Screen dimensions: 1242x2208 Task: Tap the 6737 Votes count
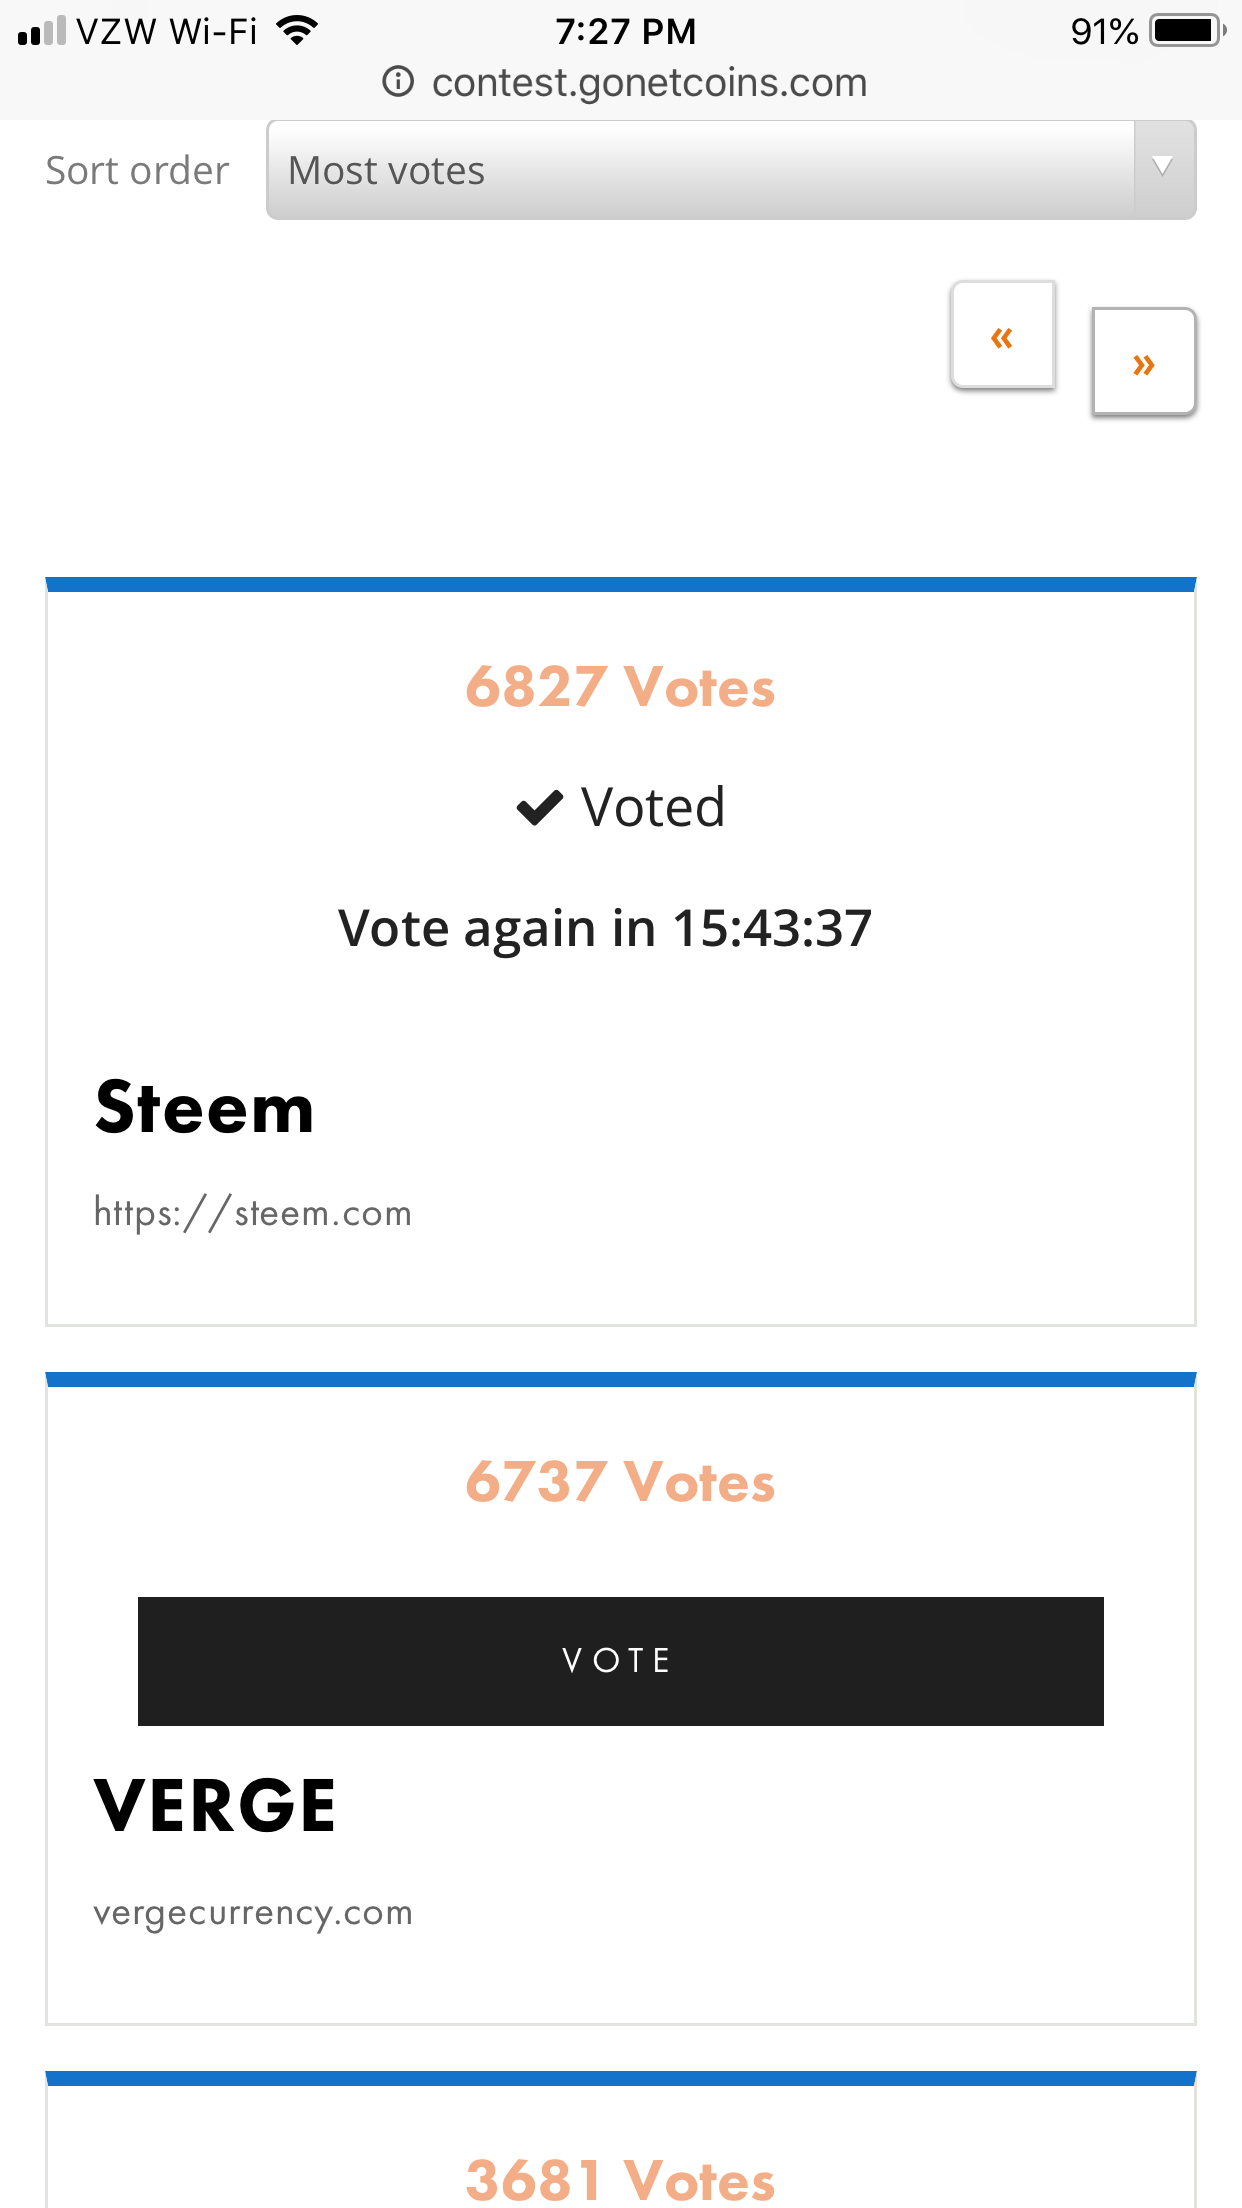620,1482
